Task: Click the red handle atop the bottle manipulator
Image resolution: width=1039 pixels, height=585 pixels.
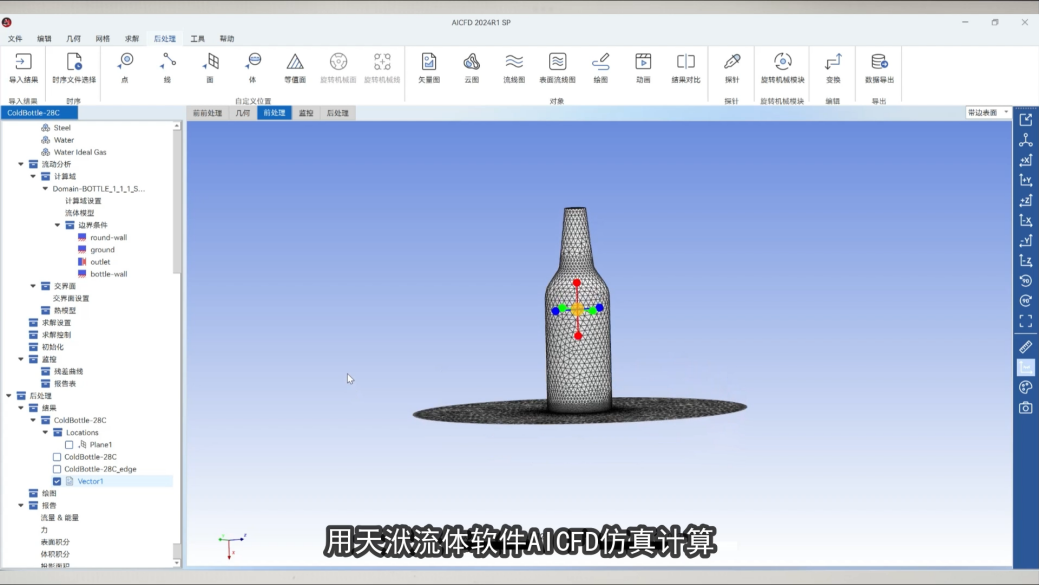Action: click(576, 283)
